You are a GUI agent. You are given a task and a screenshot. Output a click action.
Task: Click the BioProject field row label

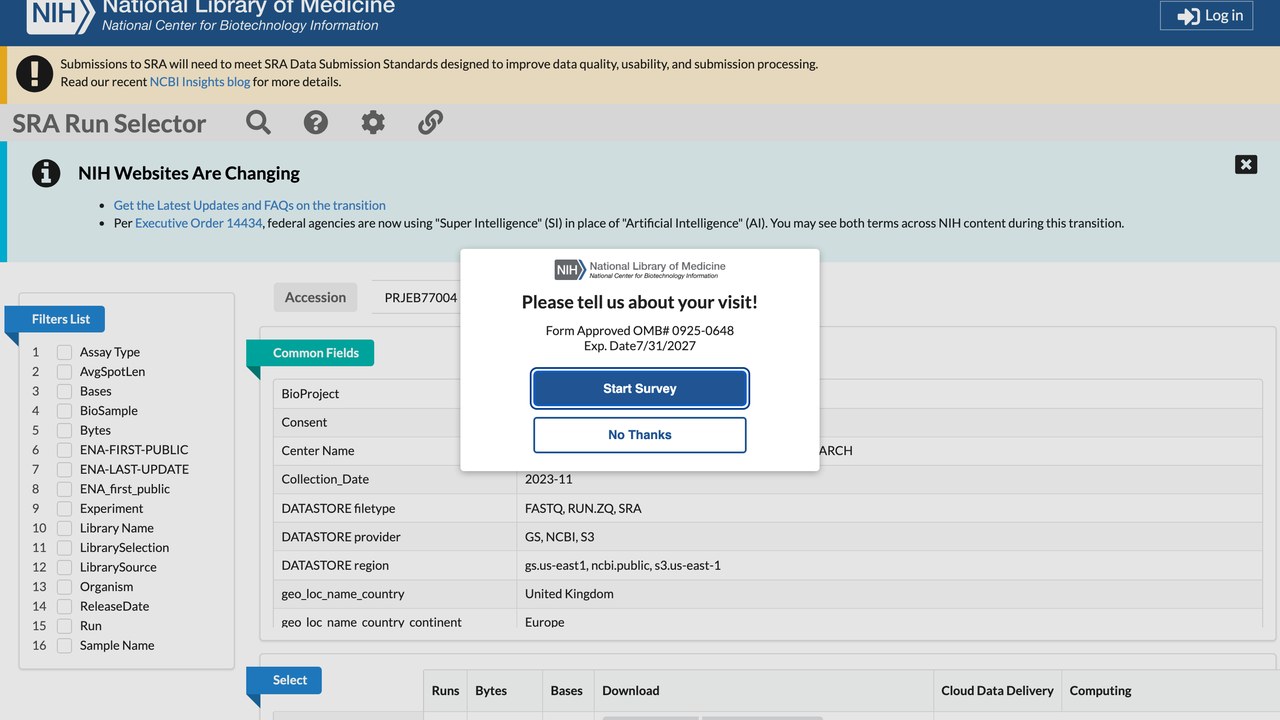pyautogui.click(x=310, y=394)
